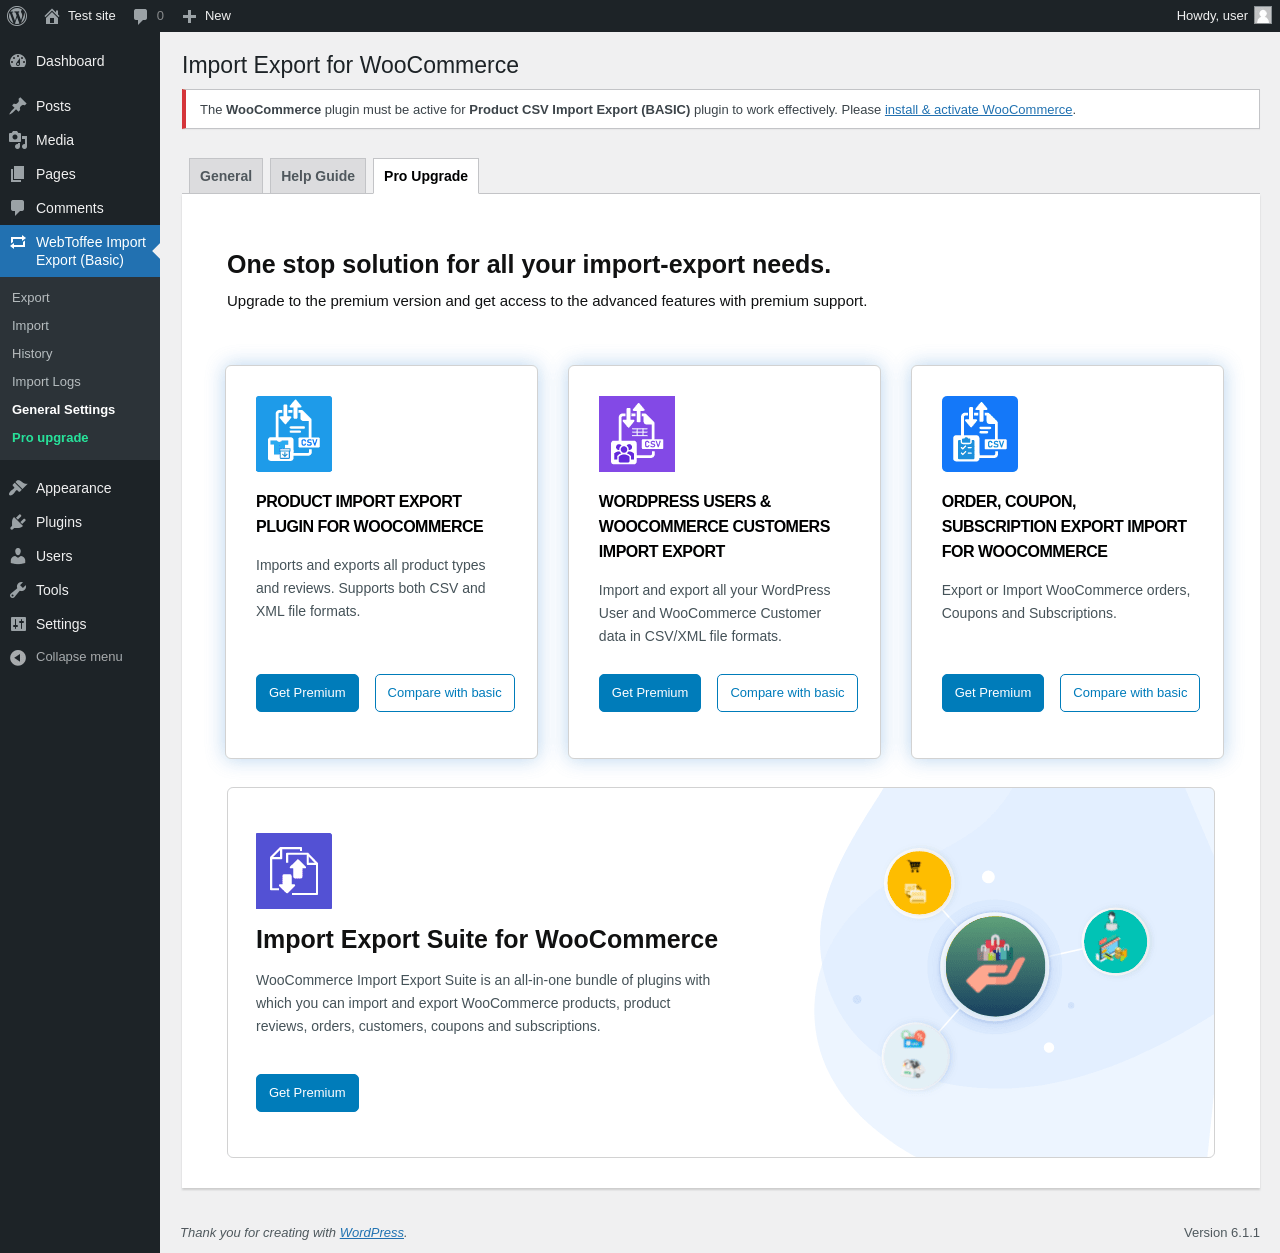Screen dimensions: 1280x1253
Task: Select the Pro Upgrade tab
Action: (x=426, y=176)
